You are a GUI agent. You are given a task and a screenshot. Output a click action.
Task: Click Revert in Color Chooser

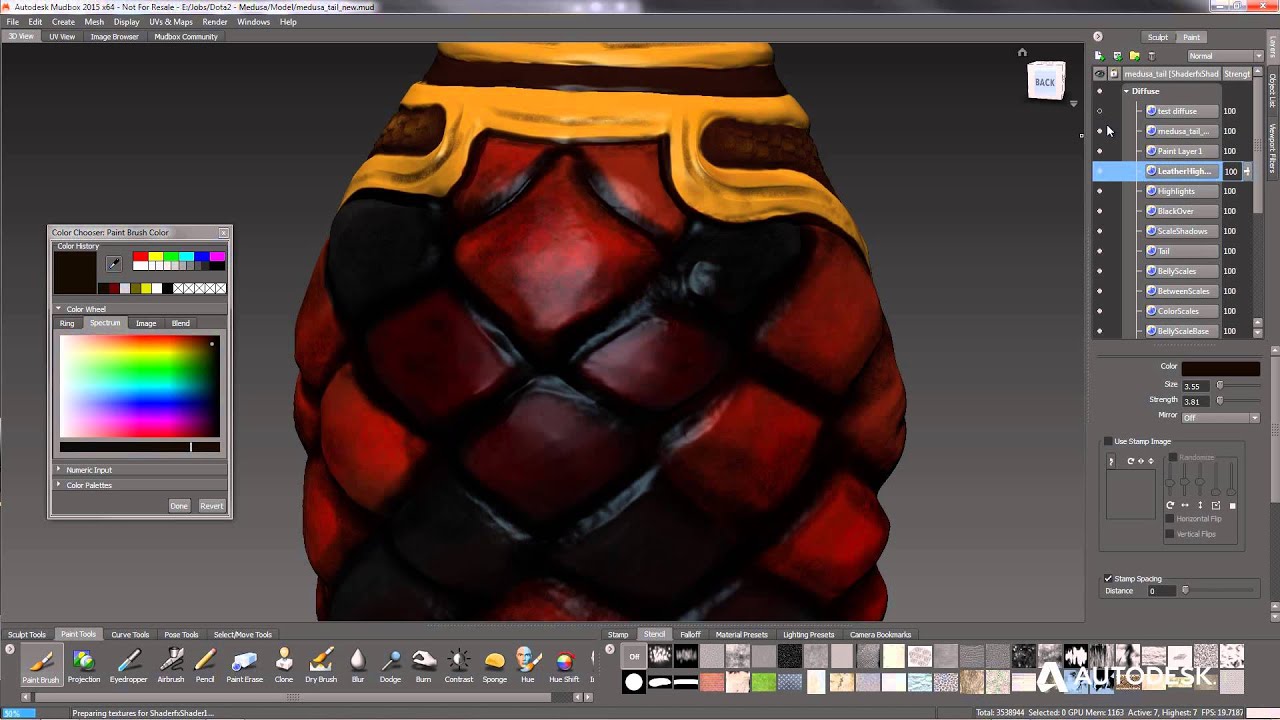point(211,506)
